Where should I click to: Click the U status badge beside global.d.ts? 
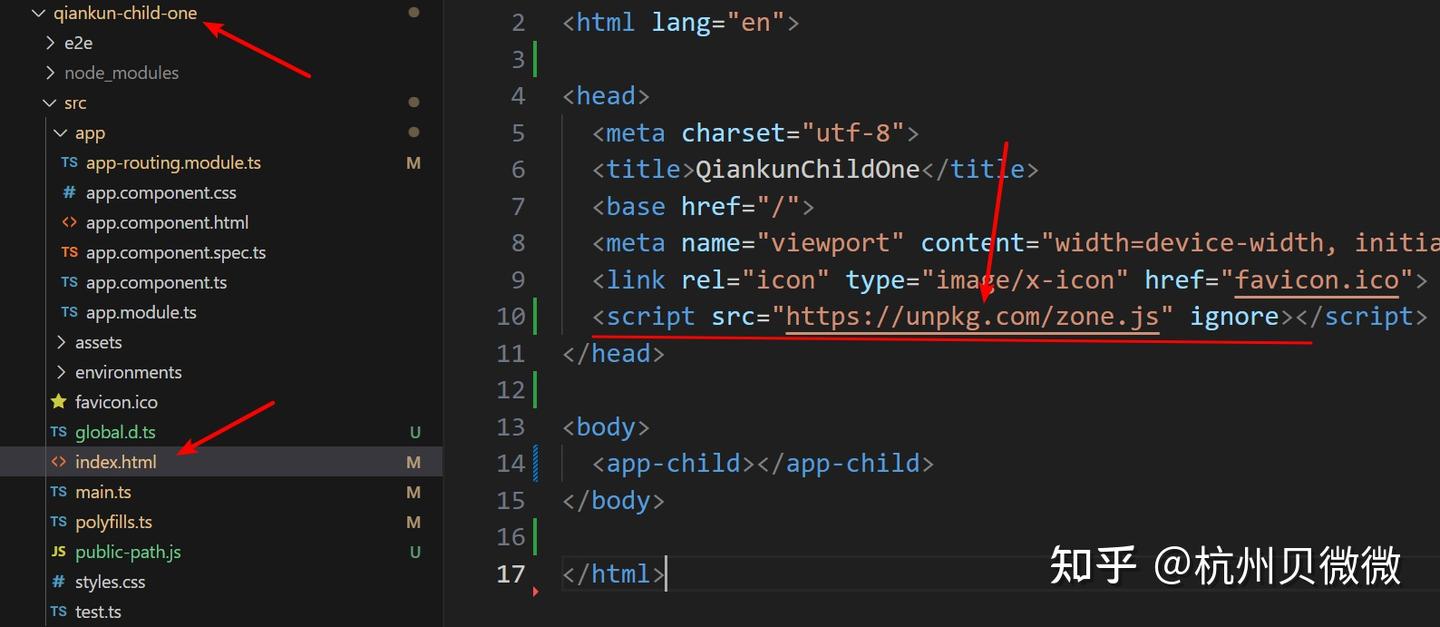click(x=415, y=432)
